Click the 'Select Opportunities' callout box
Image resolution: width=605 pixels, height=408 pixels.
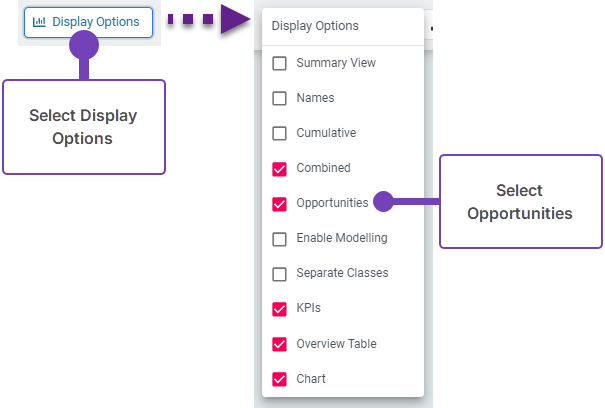[x=519, y=201]
